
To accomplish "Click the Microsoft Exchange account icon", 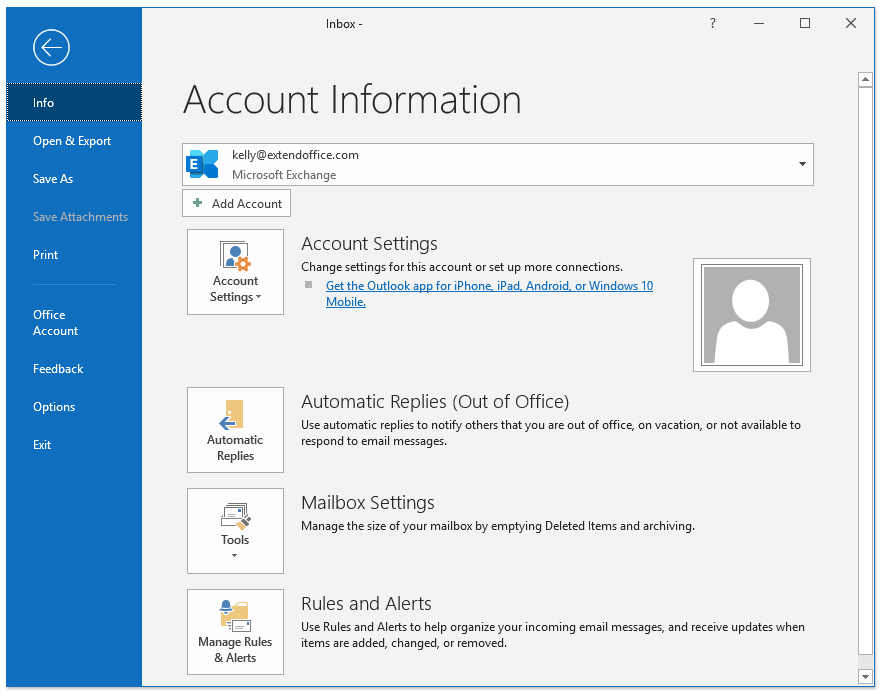I will tap(204, 164).
